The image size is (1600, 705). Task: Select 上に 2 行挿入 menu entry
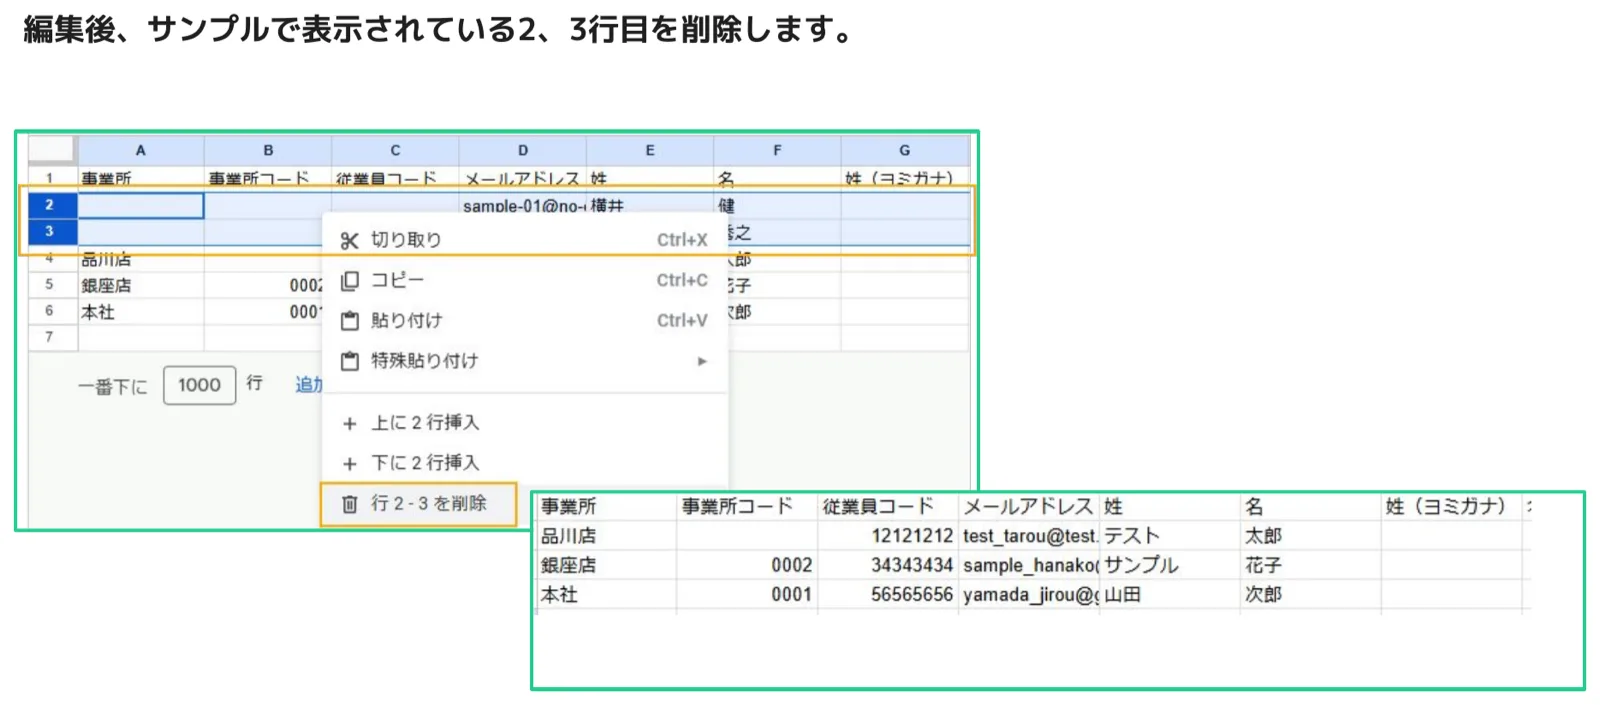click(524, 423)
